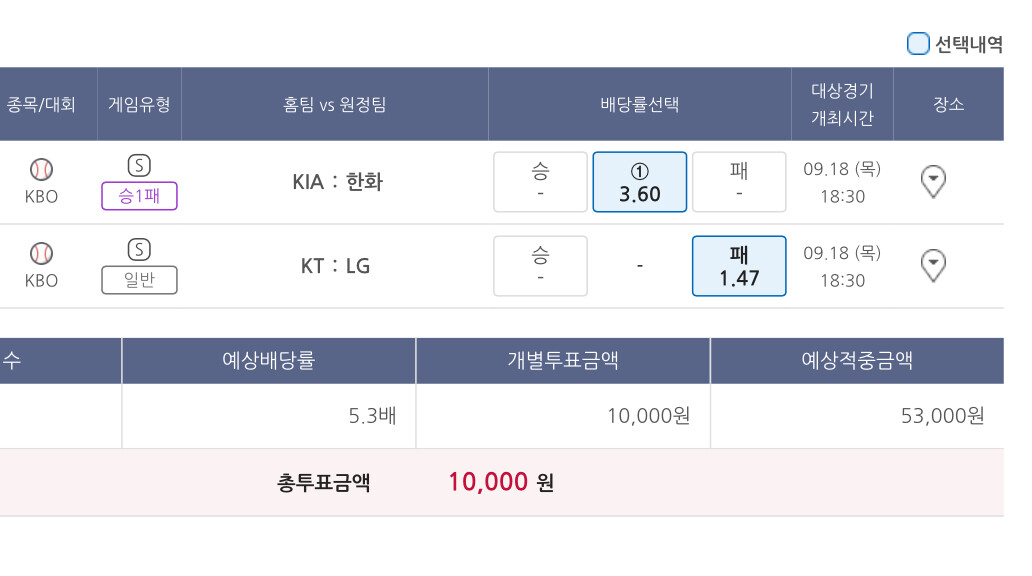Click the 승1패 game type badge
Image resolution: width=1032 pixels, height=576 pixels.
click(139, 196)
